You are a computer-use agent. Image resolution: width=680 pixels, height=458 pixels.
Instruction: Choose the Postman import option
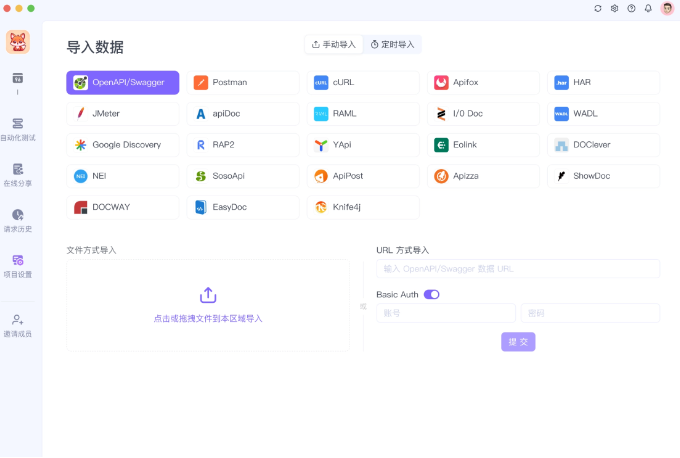243,82
